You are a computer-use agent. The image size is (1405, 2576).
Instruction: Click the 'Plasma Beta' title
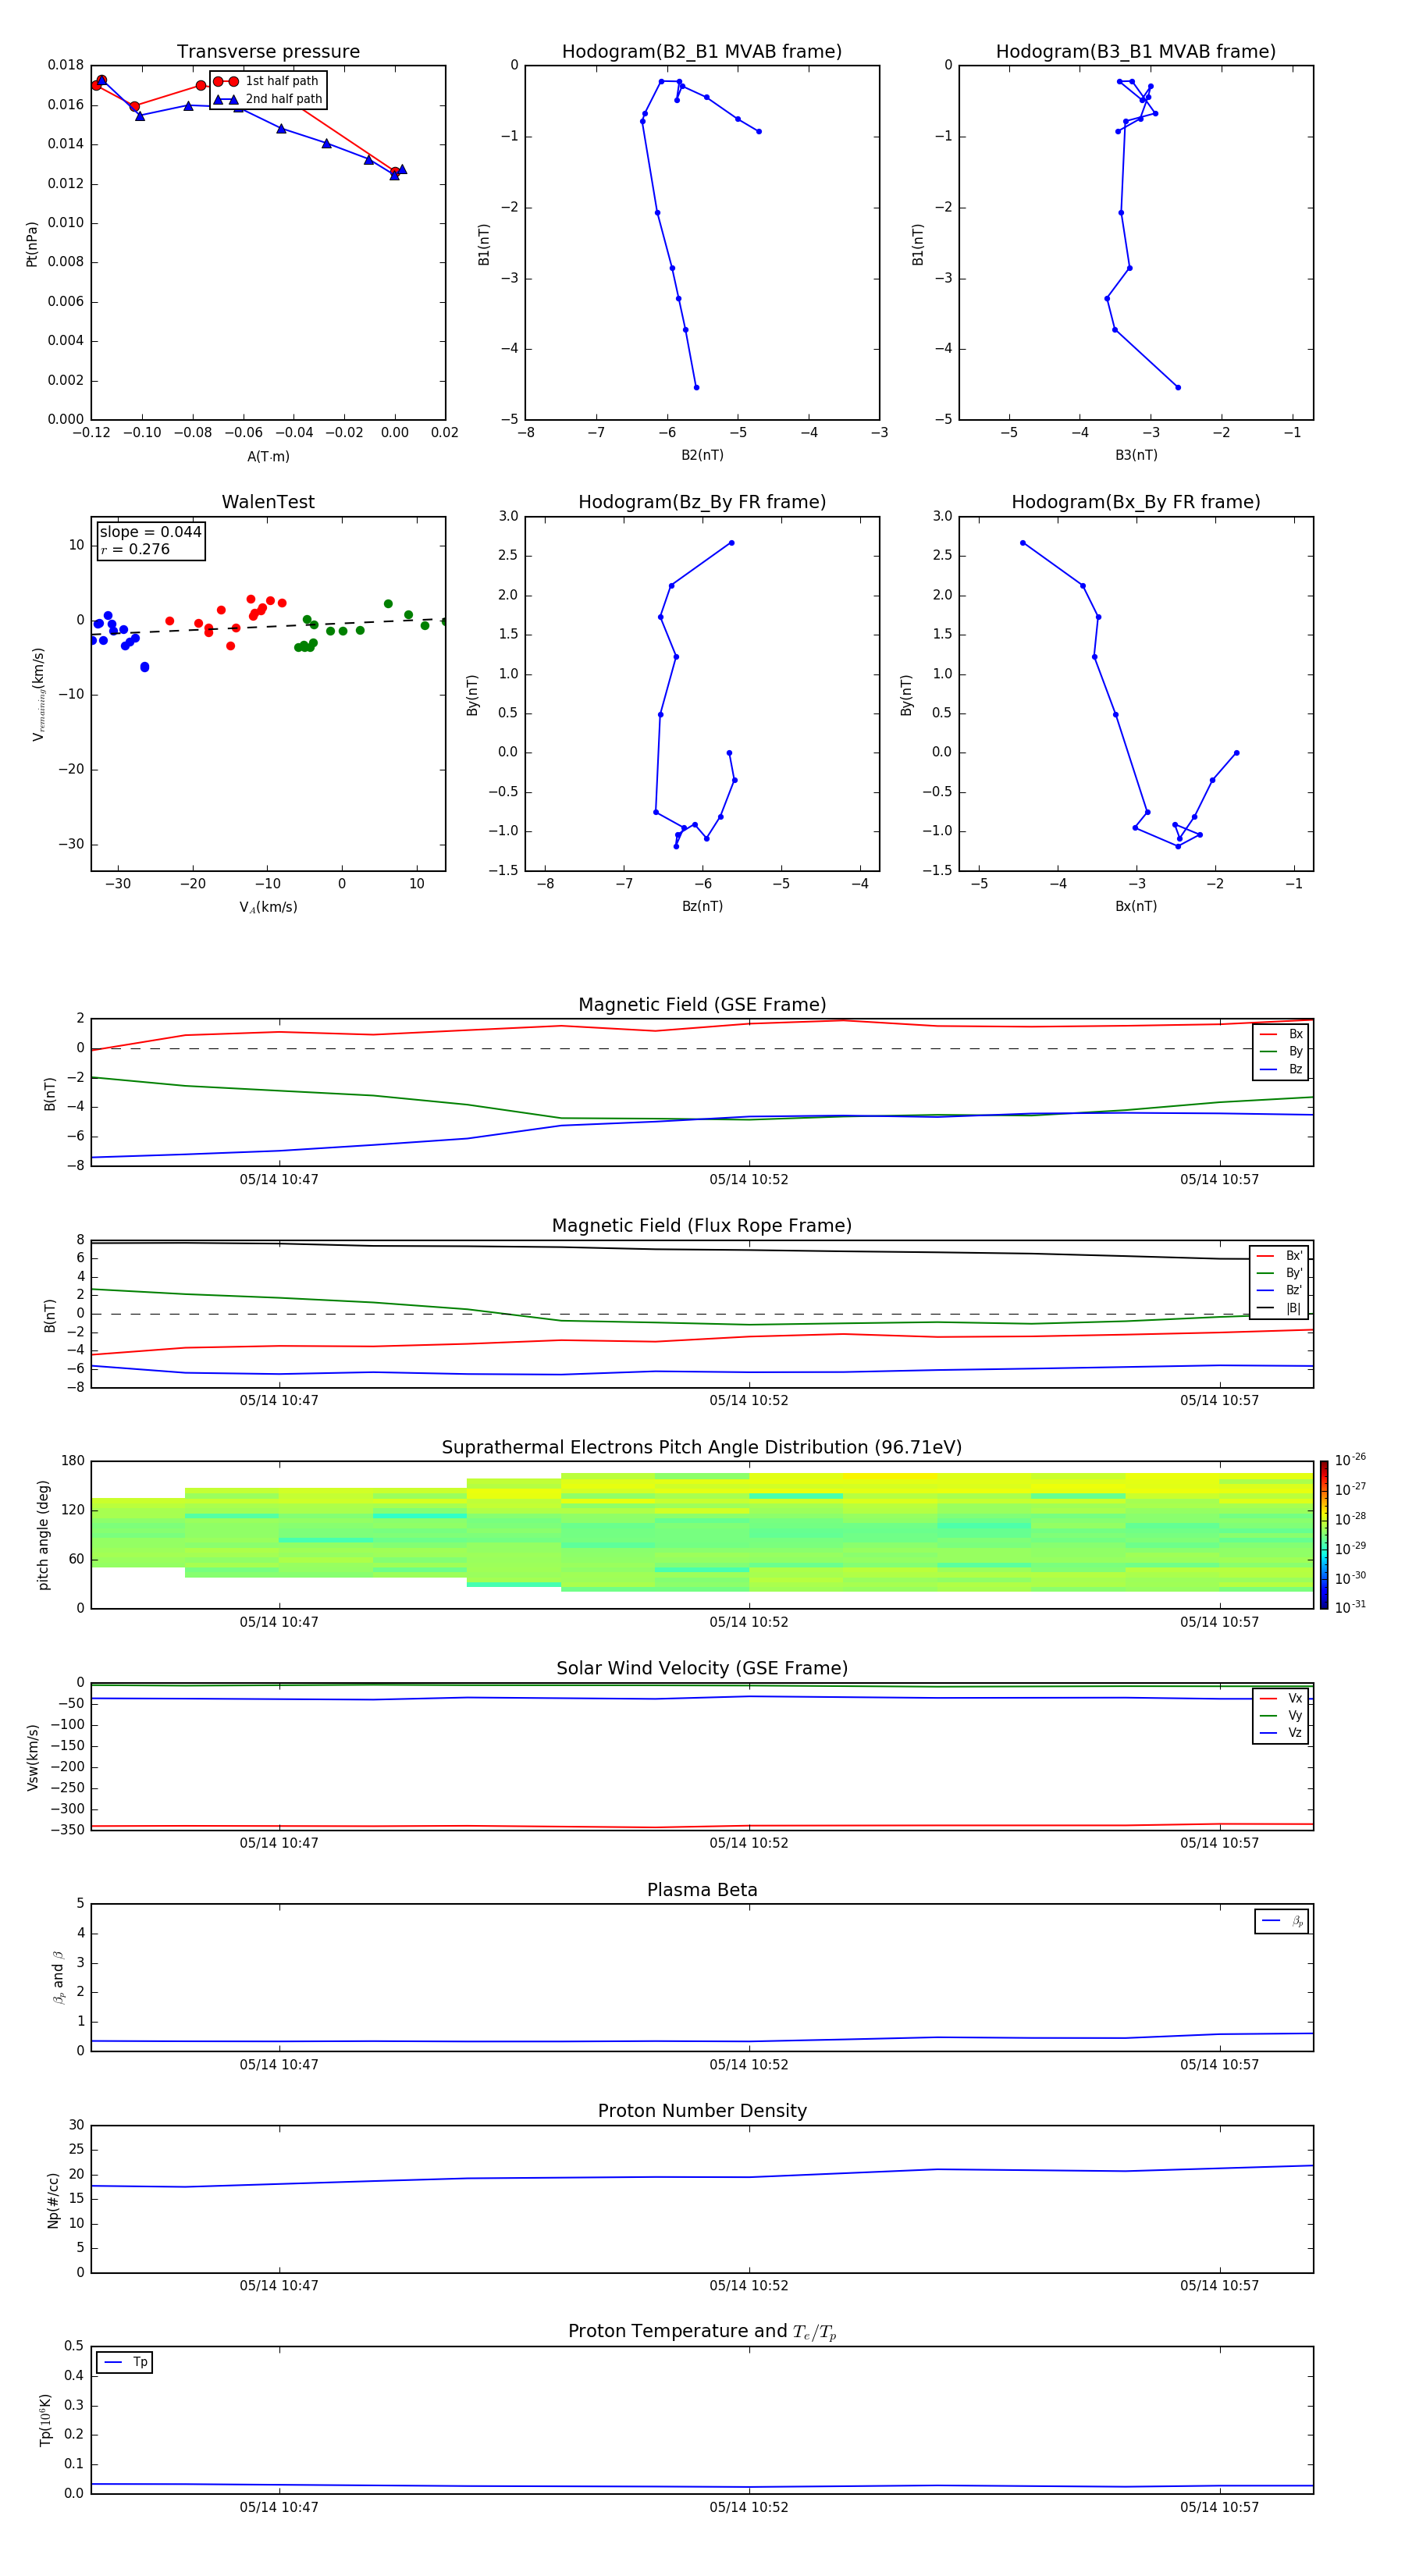click(702, 1890)
